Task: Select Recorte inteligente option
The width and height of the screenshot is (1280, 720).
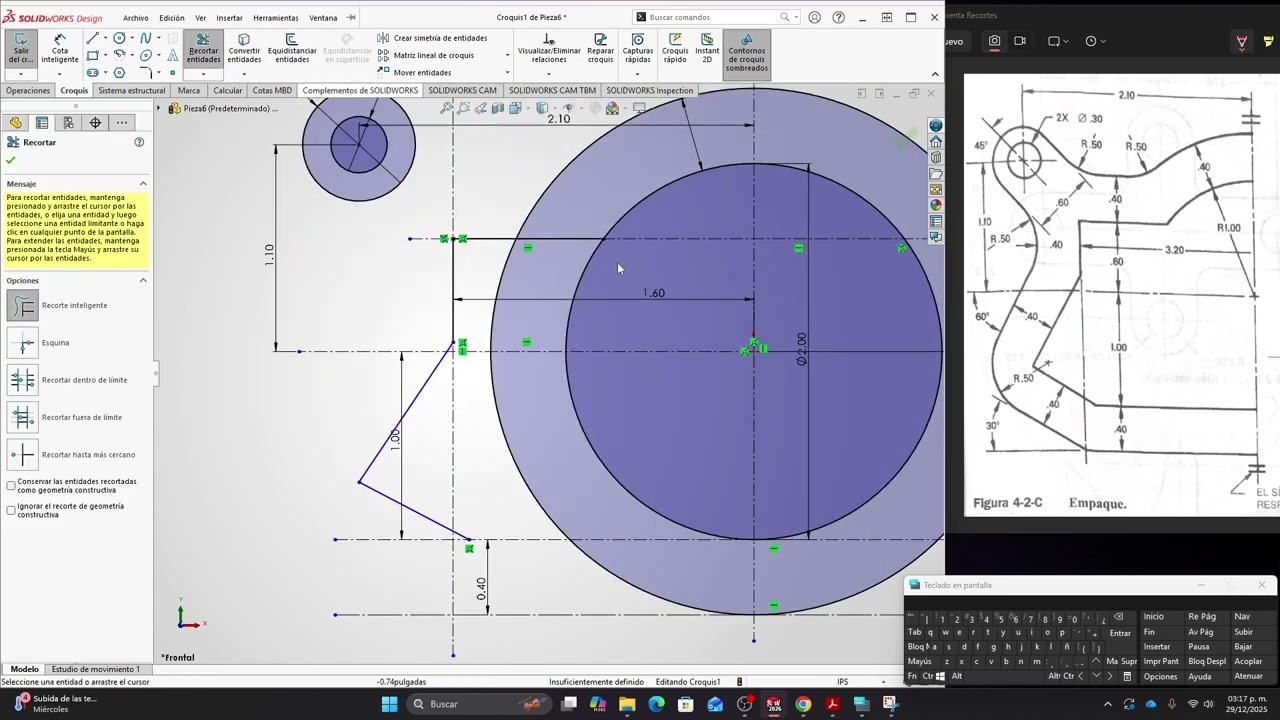Action: click(x=23, y=305)
